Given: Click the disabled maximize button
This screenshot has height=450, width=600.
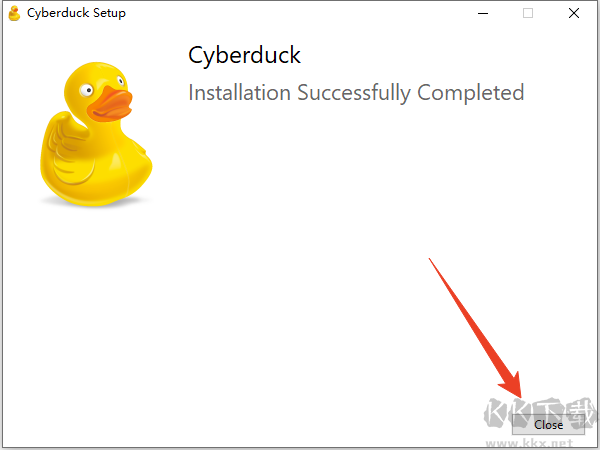Looking at the screenshot, I should [x=528, y=14].
